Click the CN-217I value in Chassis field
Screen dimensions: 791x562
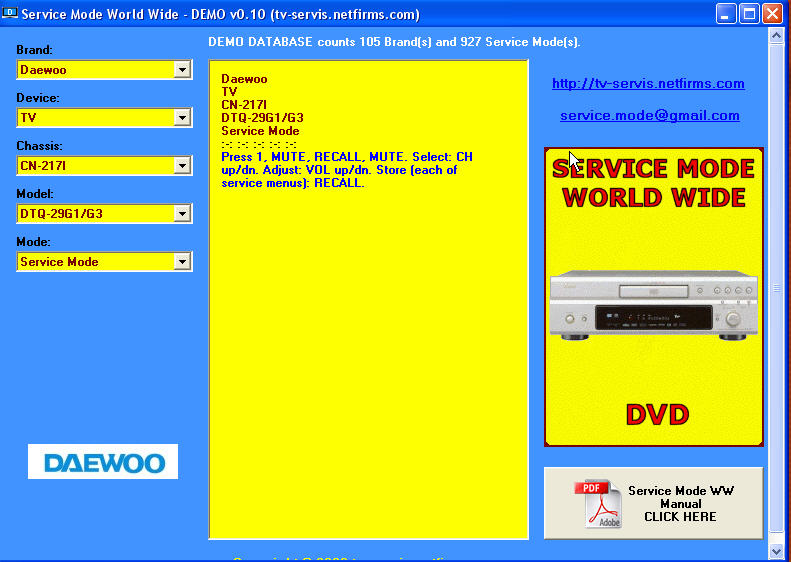(x=43, y=165)
